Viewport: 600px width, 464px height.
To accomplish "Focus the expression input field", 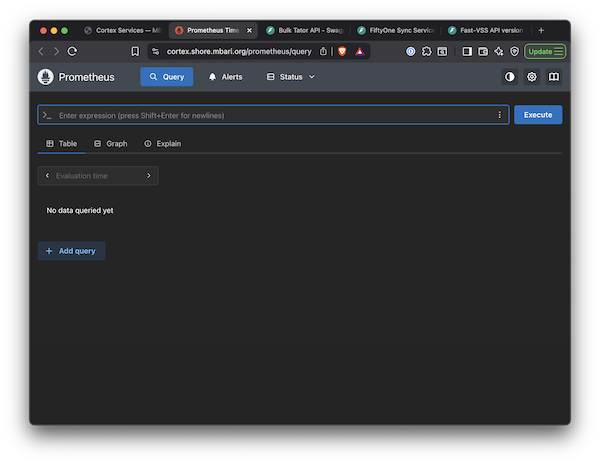I will coord(273,115).
